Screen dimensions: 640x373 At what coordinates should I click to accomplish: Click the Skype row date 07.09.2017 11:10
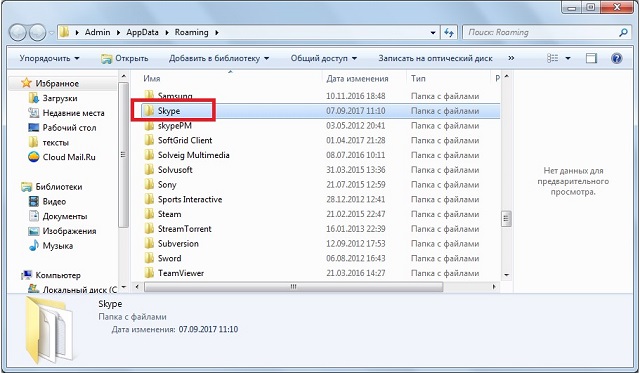(356, 111)
